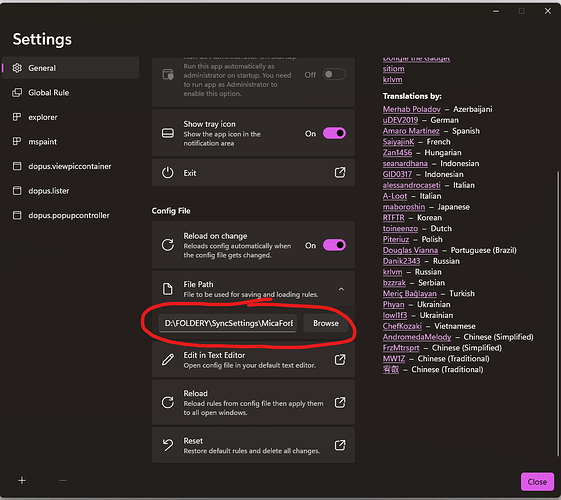Screen dimensions: 561x500
Task: Click the Reset launch arrow icon
Action: pos(340,445)
